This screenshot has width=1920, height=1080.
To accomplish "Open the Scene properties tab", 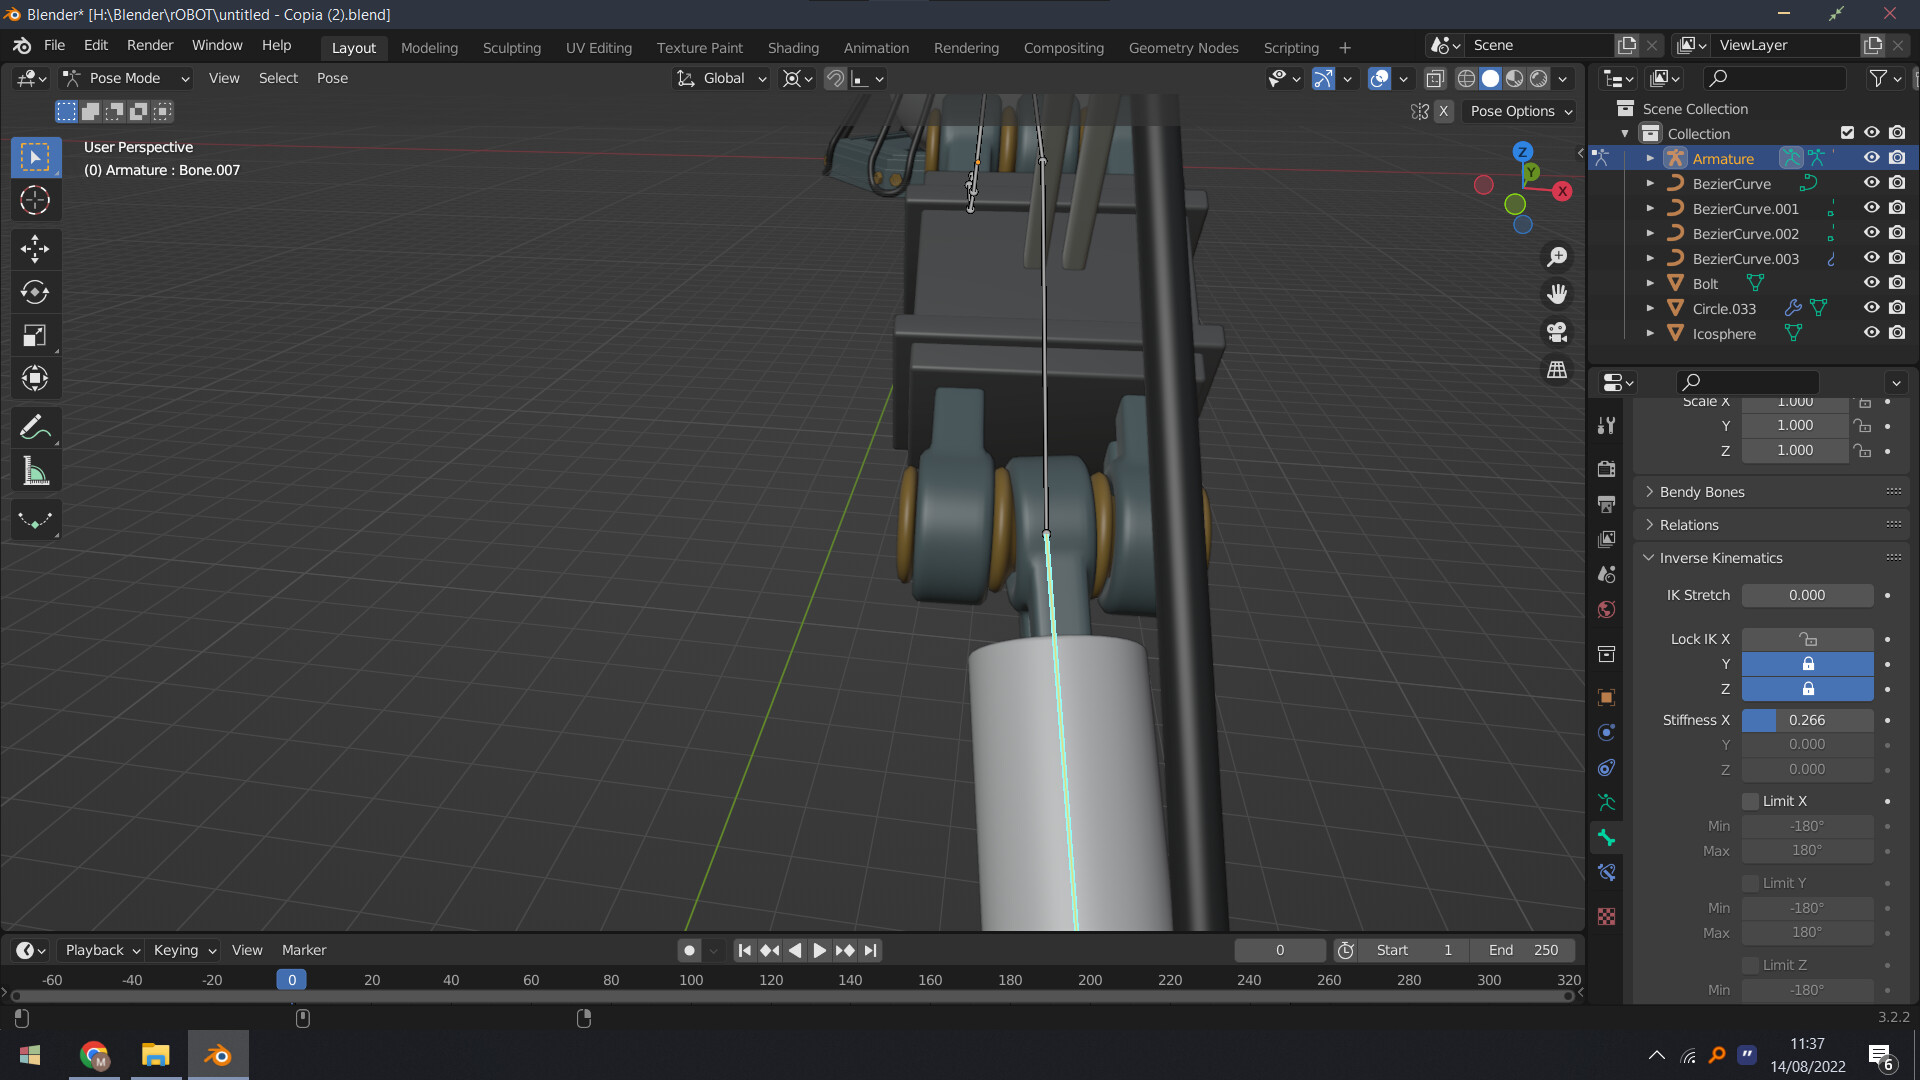I will coord(1606,574).
